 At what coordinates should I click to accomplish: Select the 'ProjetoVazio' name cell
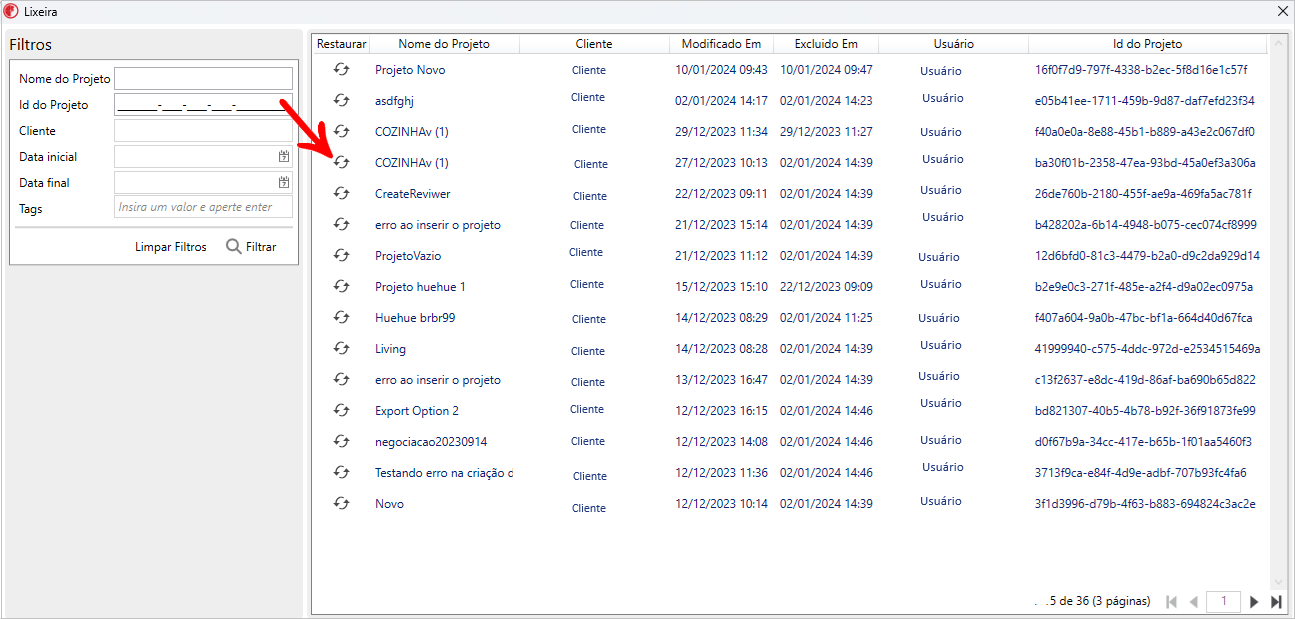click(x=408, y=256)
